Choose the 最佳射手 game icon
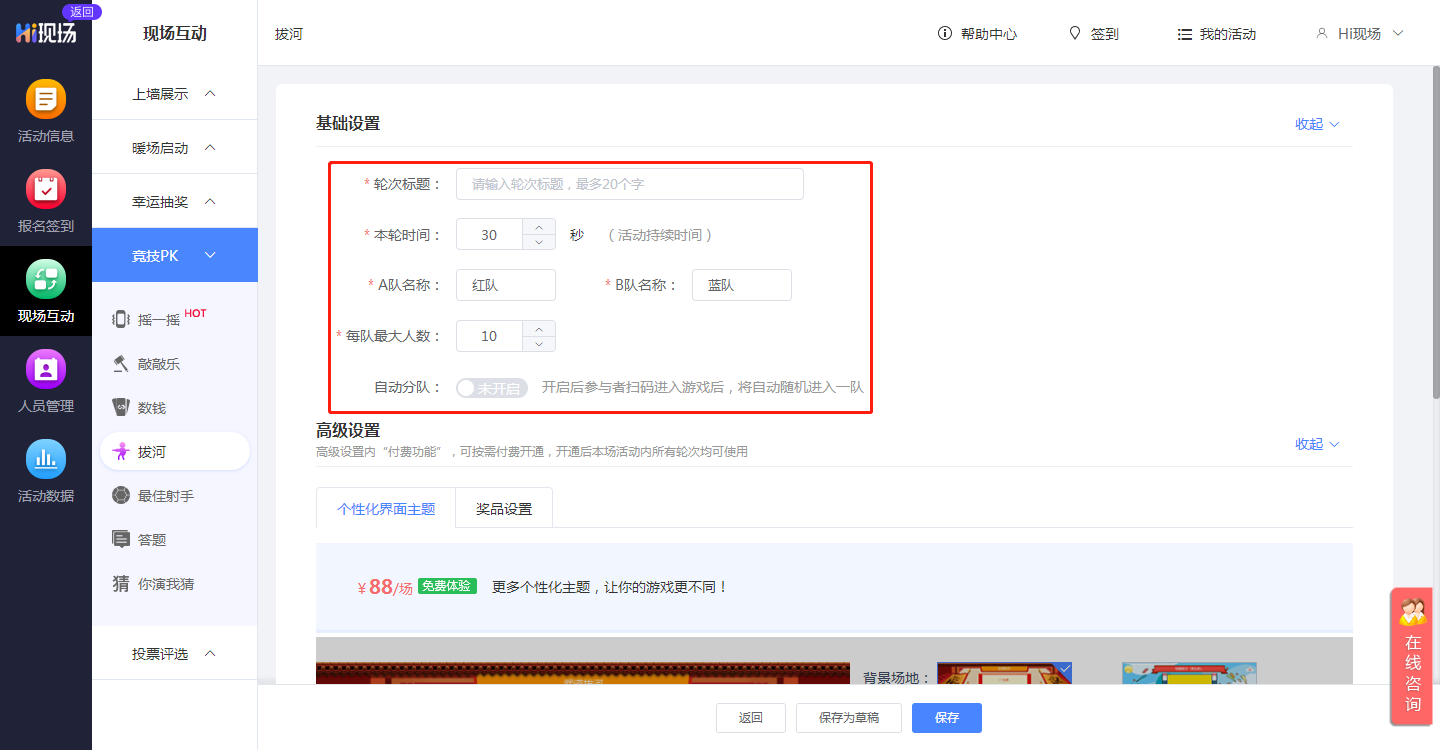1440x750 pixels. click(121, 496)
